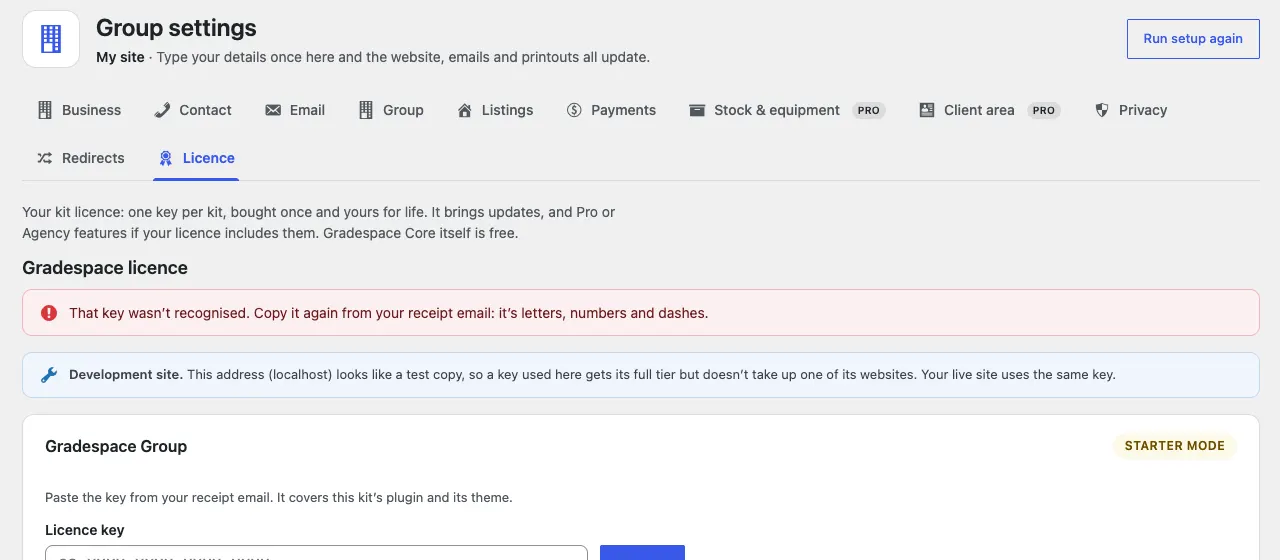The height and width of the screenshot is (560, 1280).
Task: Click 'That key wasn't recognised' error message
Action: tap(388, 313)
